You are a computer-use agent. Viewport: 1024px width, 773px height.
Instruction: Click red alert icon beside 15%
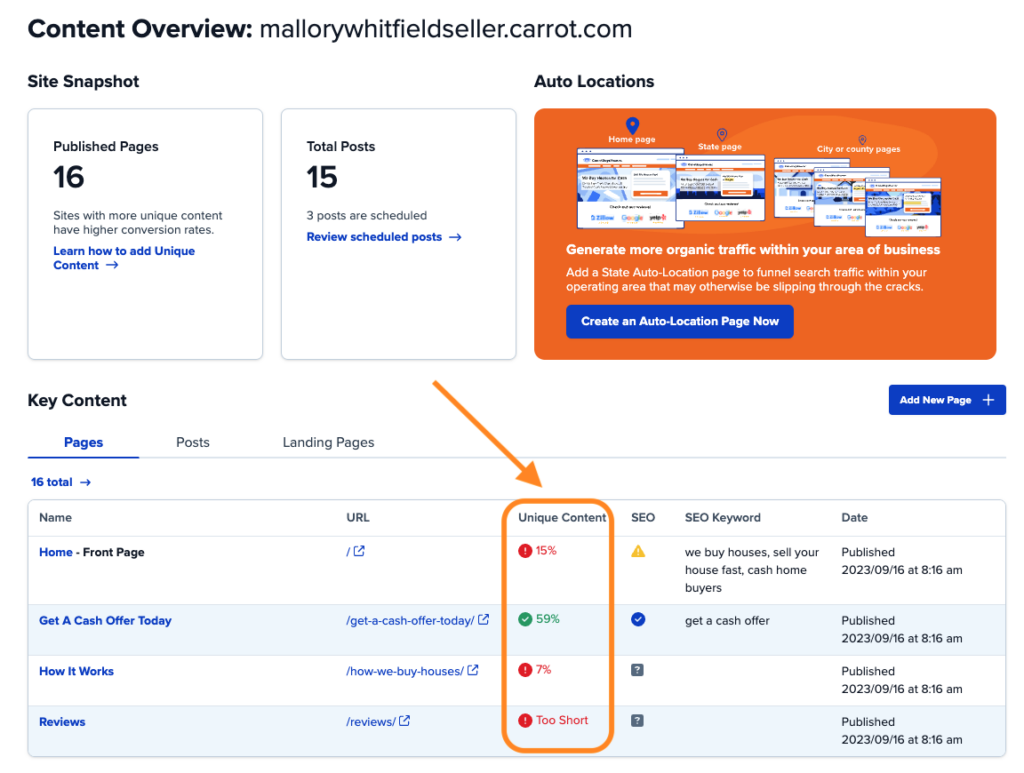point(525,551)
